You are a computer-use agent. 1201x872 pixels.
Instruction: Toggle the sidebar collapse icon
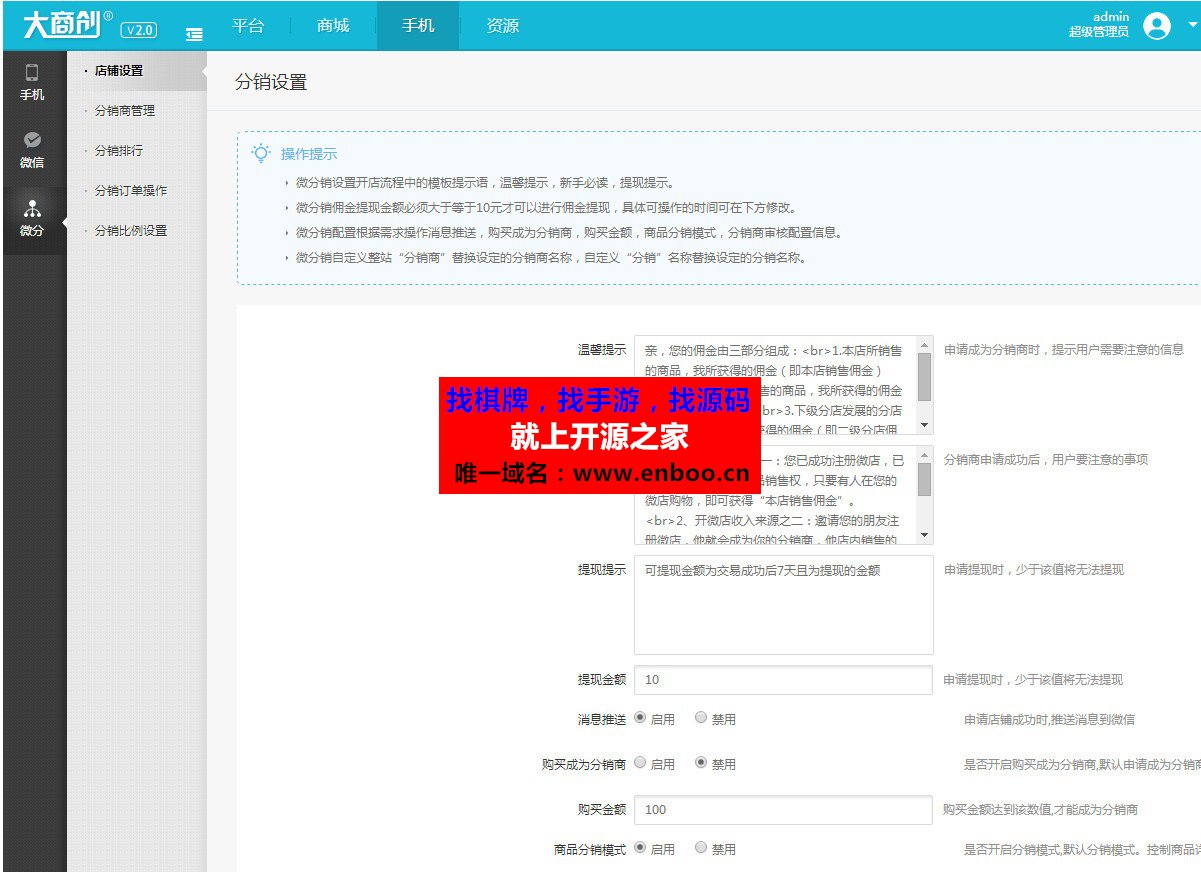194,34
